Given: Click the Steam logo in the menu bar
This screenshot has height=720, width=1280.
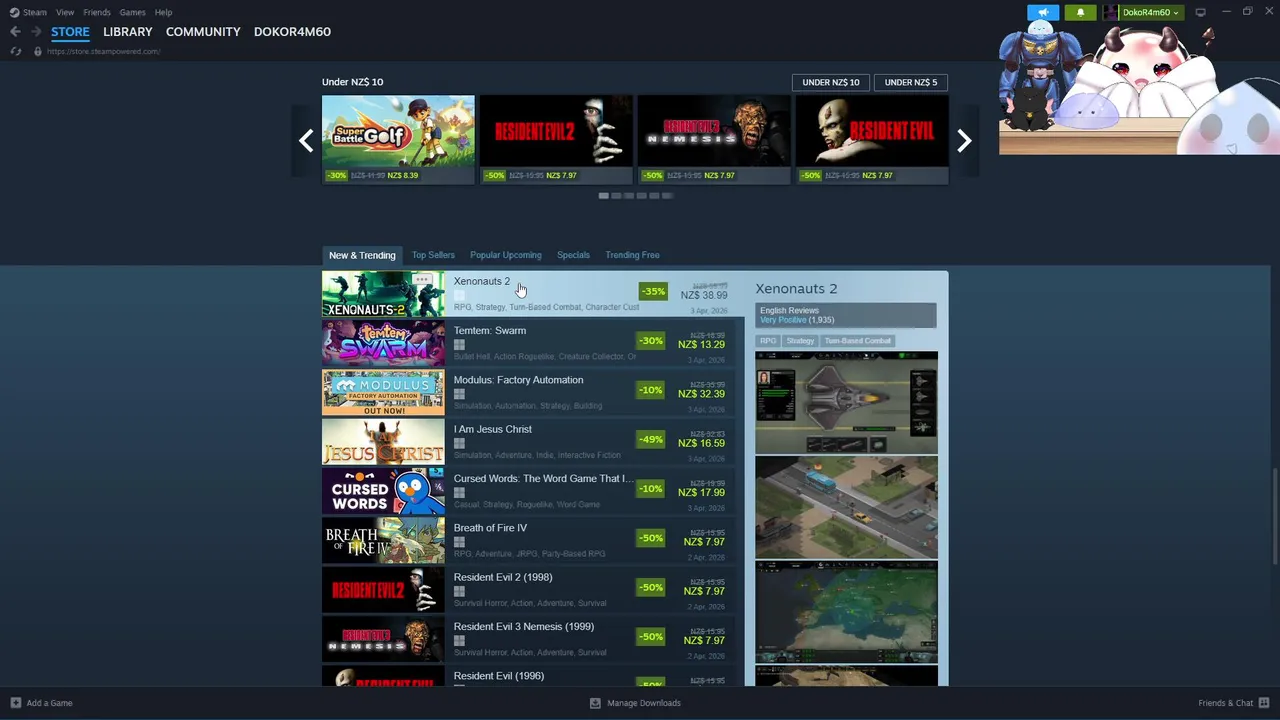Looking at the screenshot, I should point(14,12).
